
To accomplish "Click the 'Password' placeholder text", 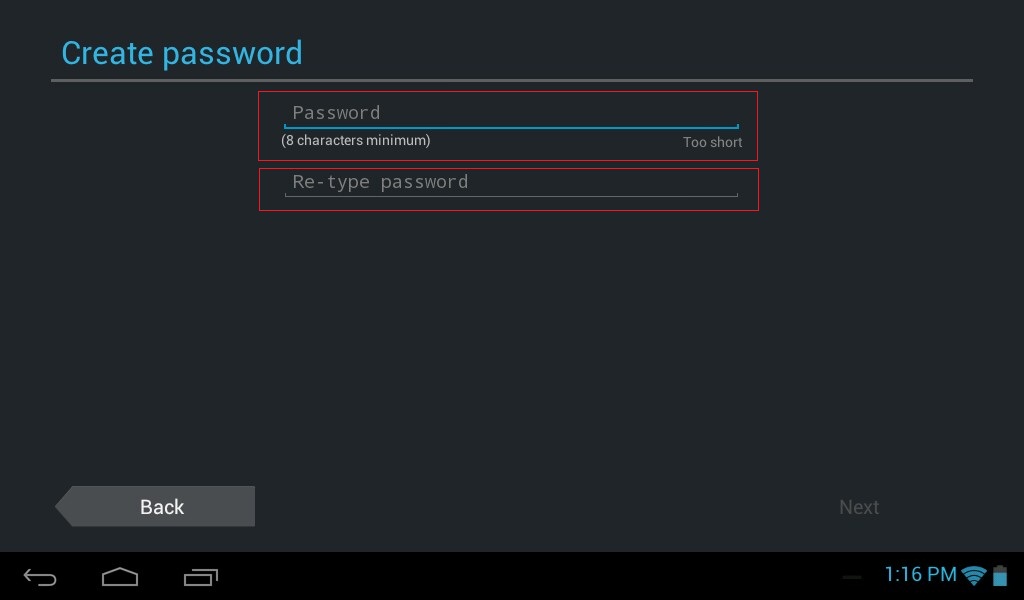I will [x=336, y=113].
